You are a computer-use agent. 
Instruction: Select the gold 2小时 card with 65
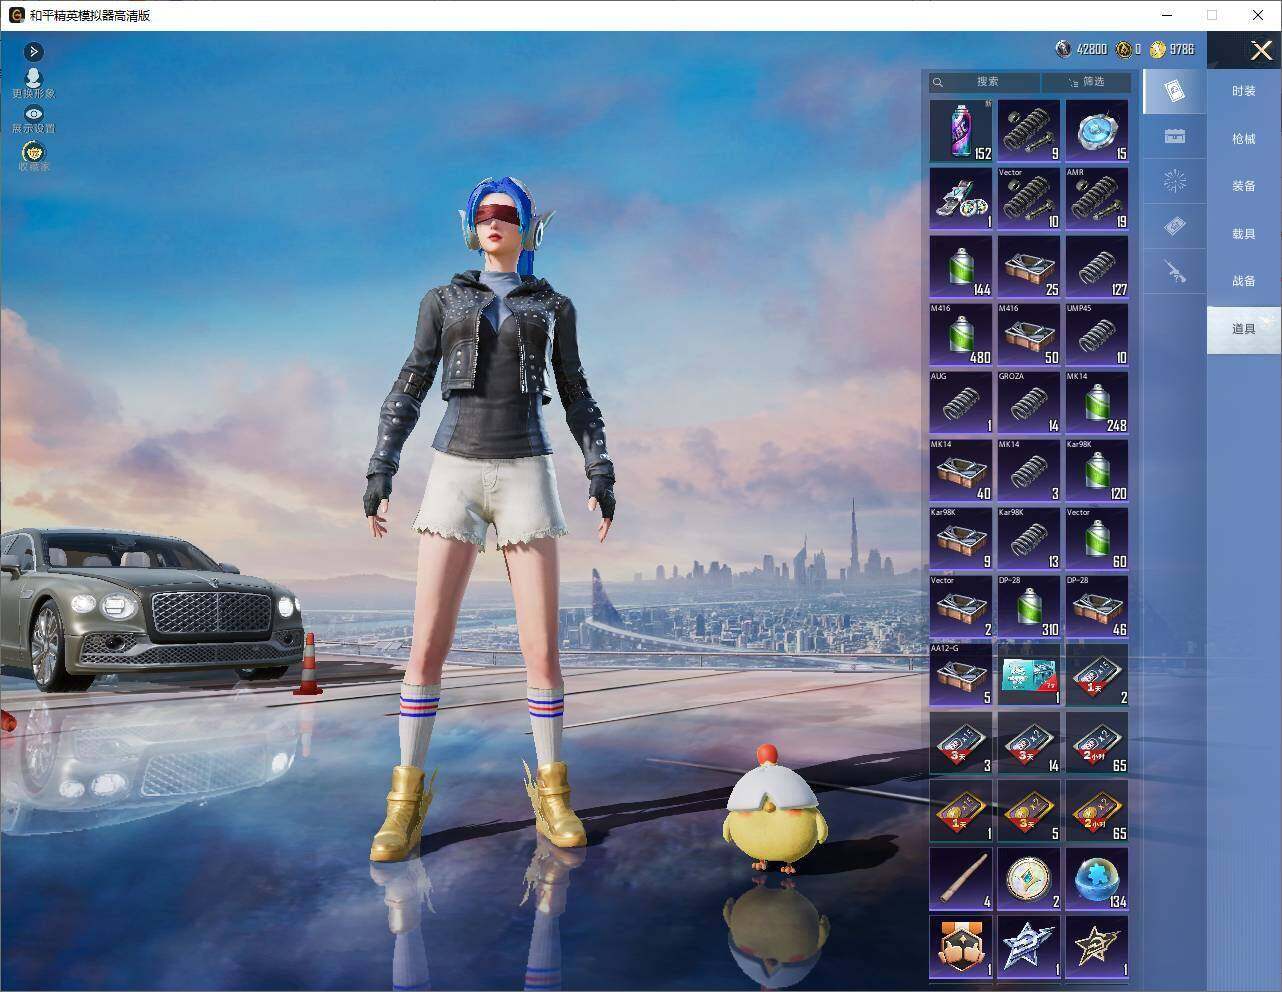[1097, 810]
